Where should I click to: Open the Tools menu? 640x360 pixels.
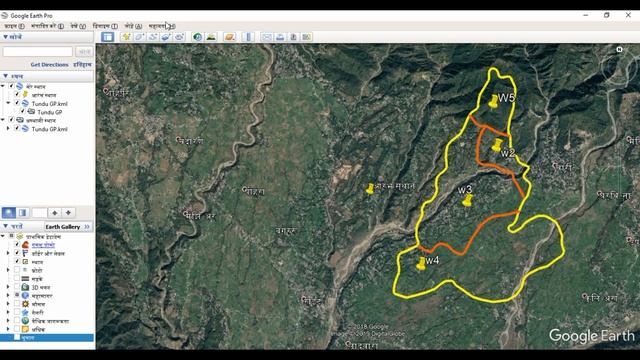coord(105,26)
